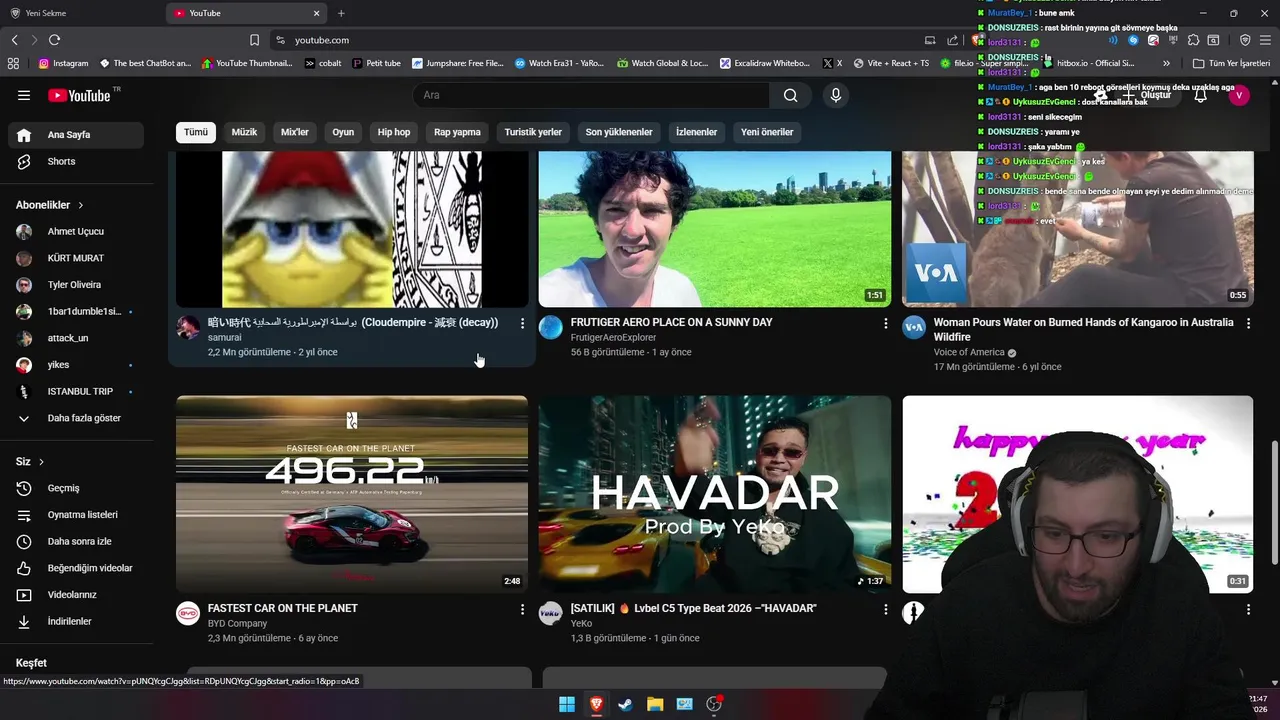Open Daha sonra izle list
Image resolution: width=1280 pixels, height=720 pixels.
click(x=76, y=541)
